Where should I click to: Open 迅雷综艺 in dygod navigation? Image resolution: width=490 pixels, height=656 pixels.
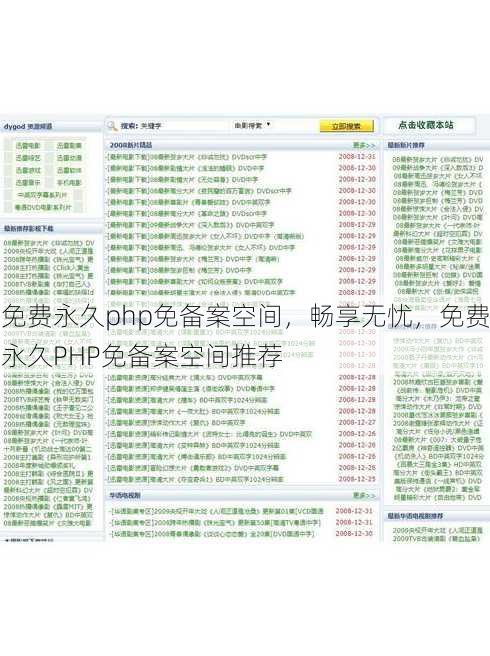[28, 158]
